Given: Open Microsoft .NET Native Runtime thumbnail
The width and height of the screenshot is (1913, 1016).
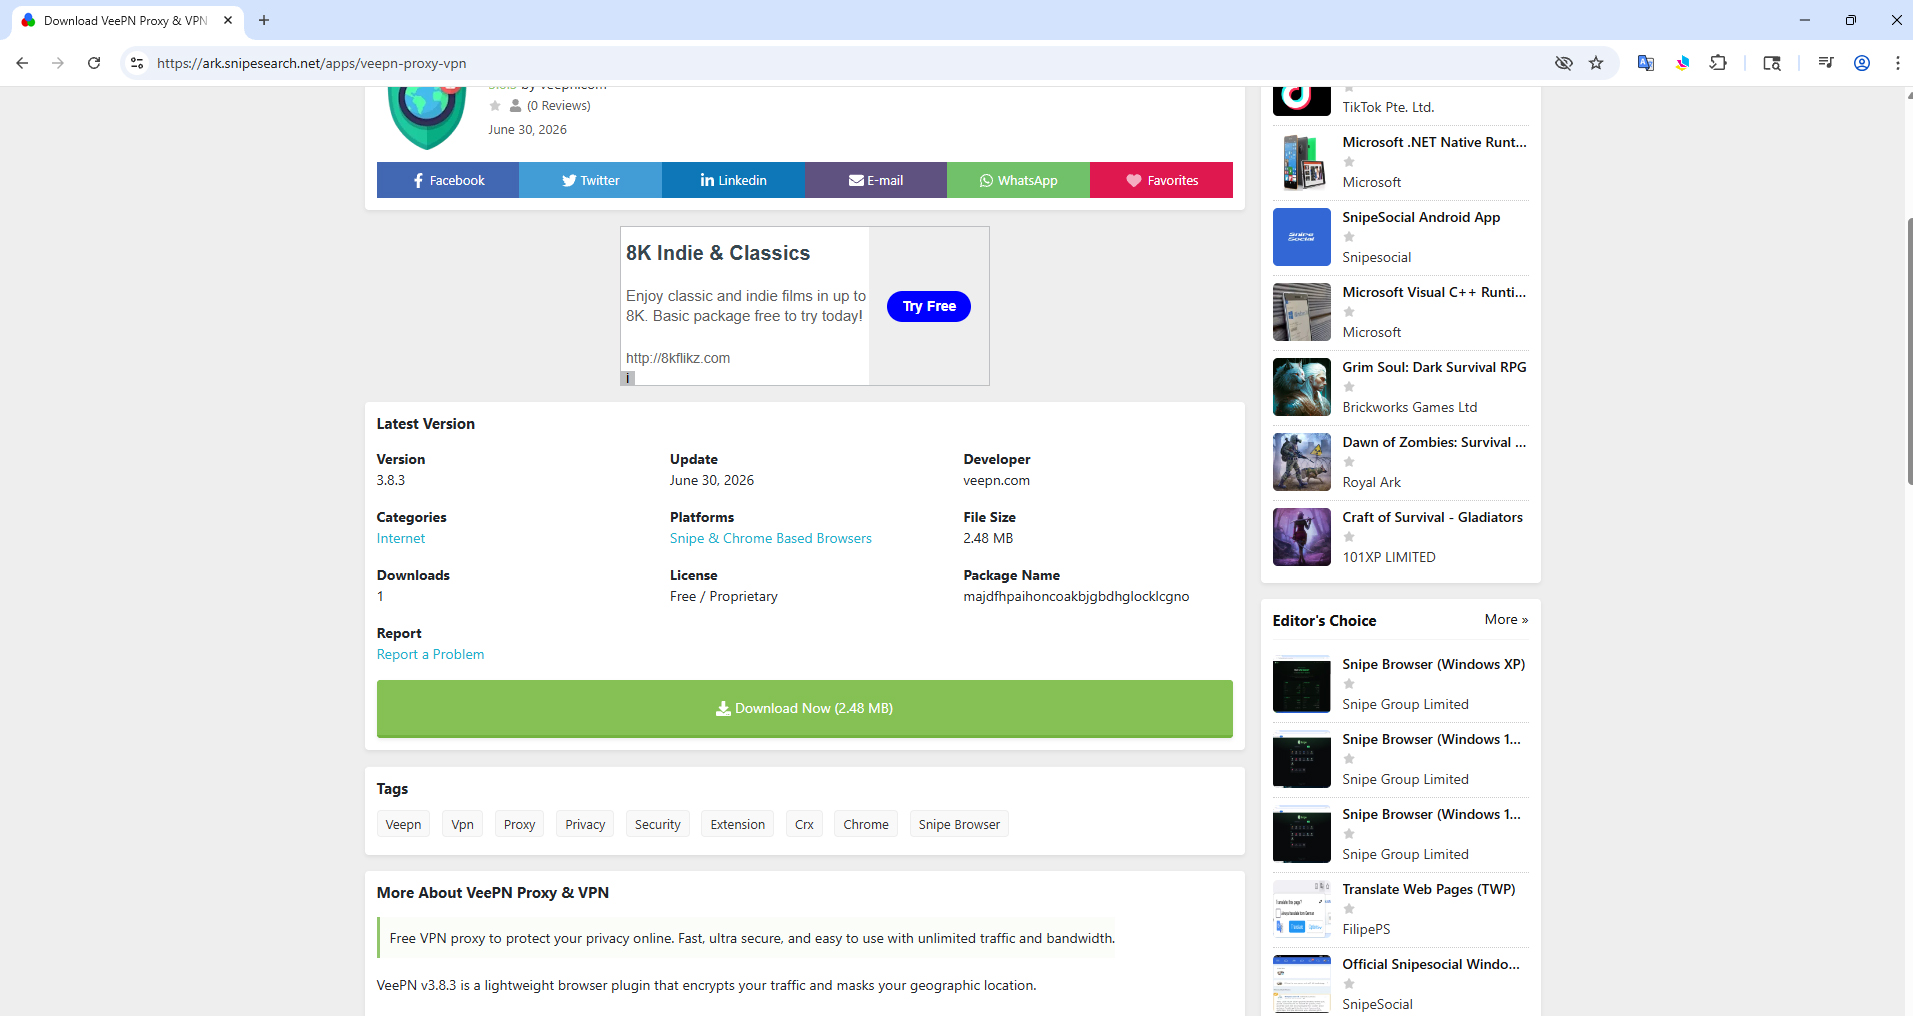Looking at the screenshot, I should (x=1302, y=162).
